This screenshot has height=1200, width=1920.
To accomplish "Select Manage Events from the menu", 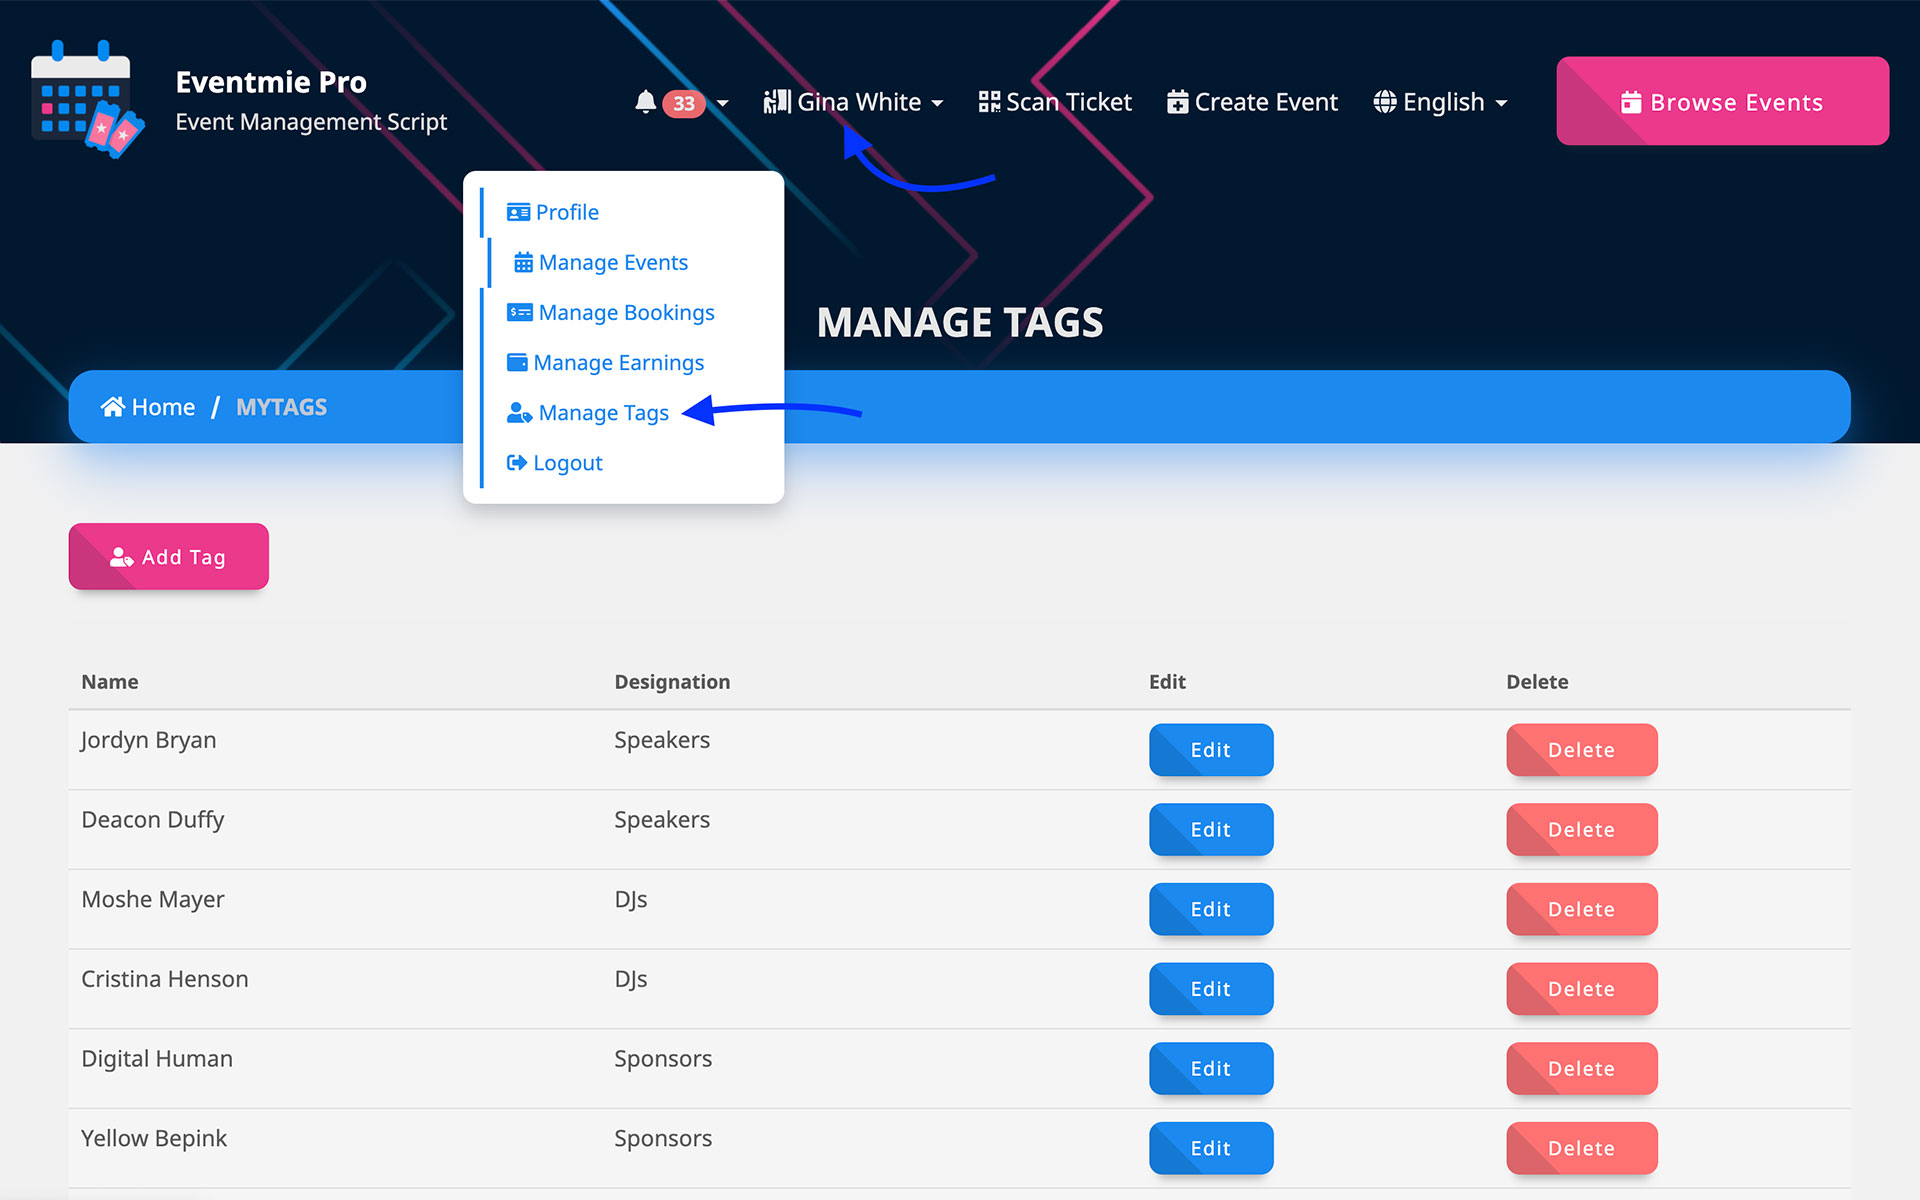I will [x=612, y=262].
